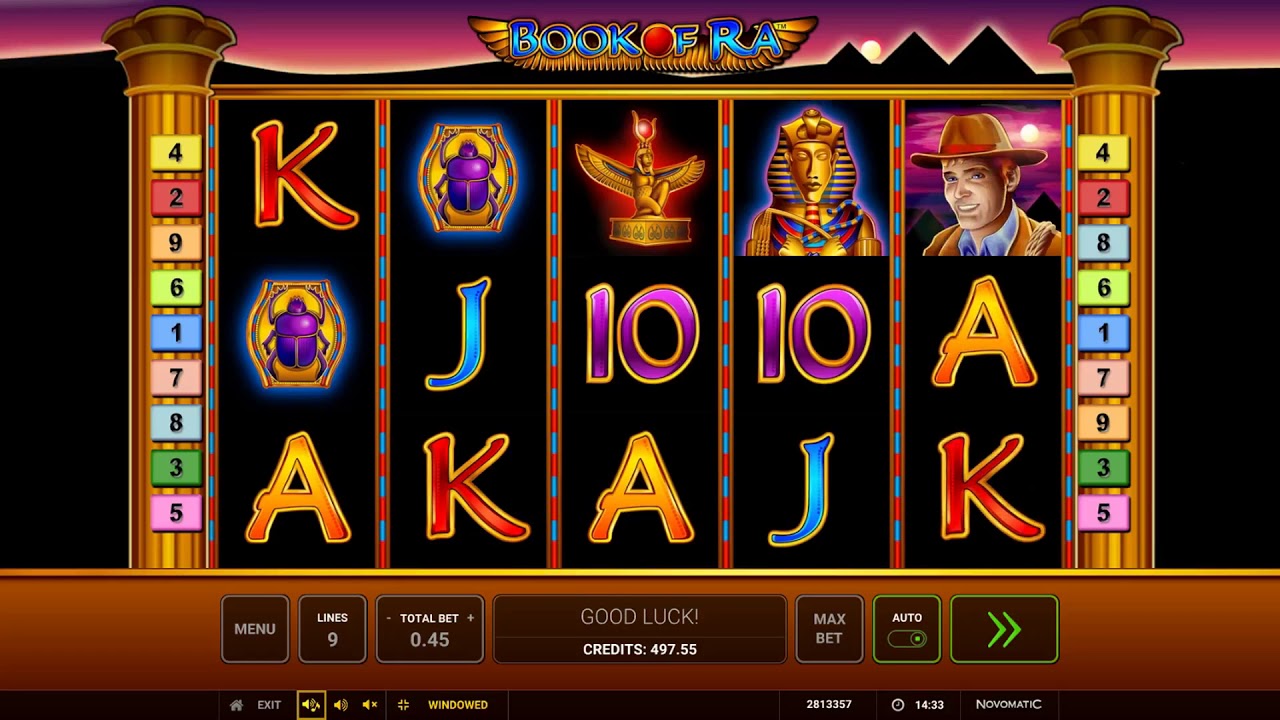The image size is (1280, 720).
Task: Click the windowed mode arrows icon
Action: 403,705
